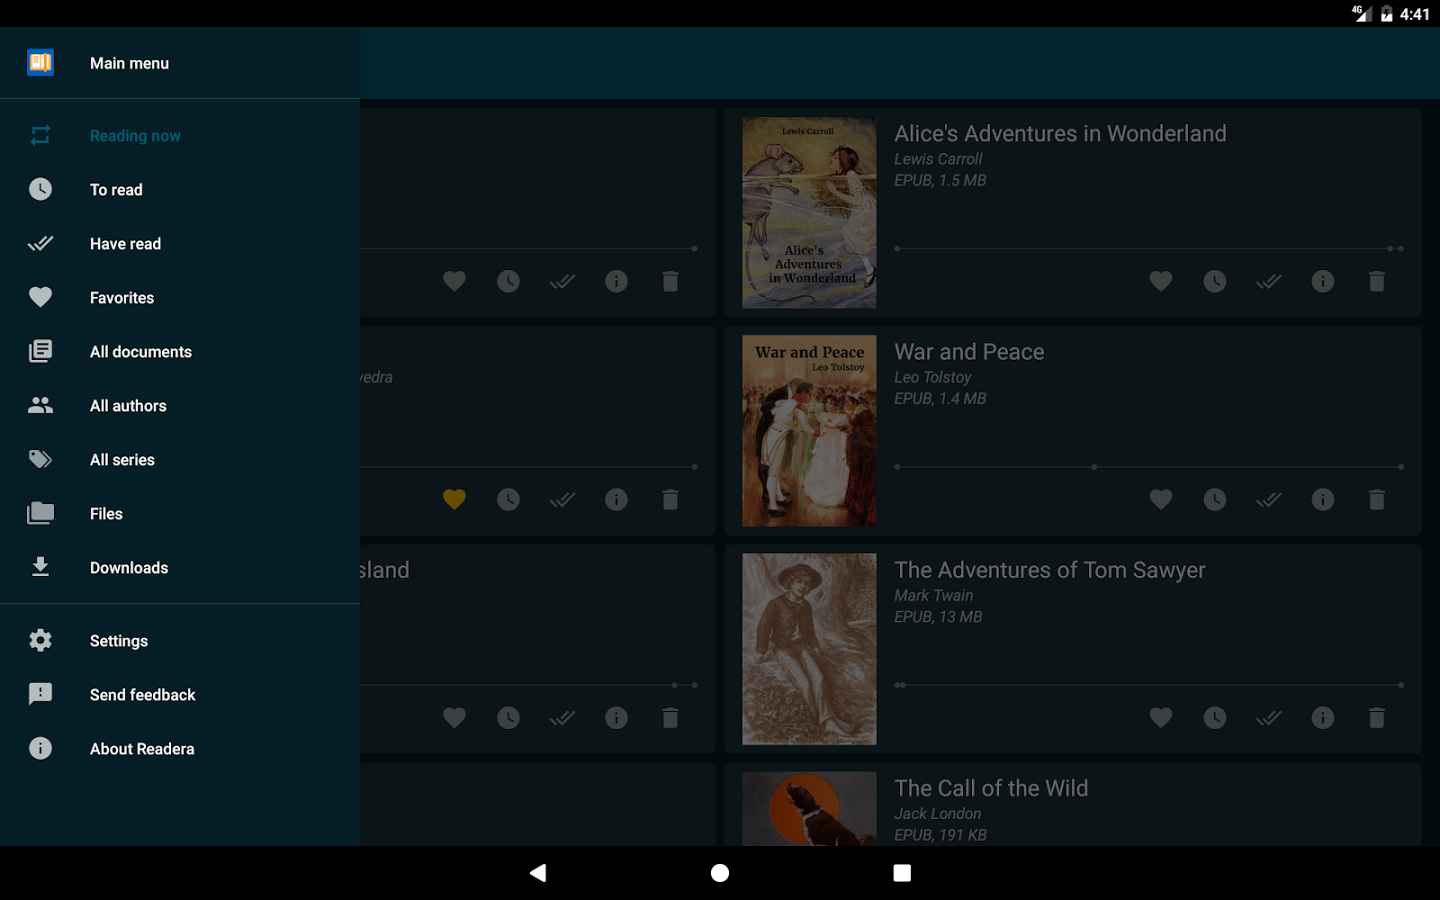Open Downloads folder entry
Screen dimensions: 1440x900
tap(180, 567)
